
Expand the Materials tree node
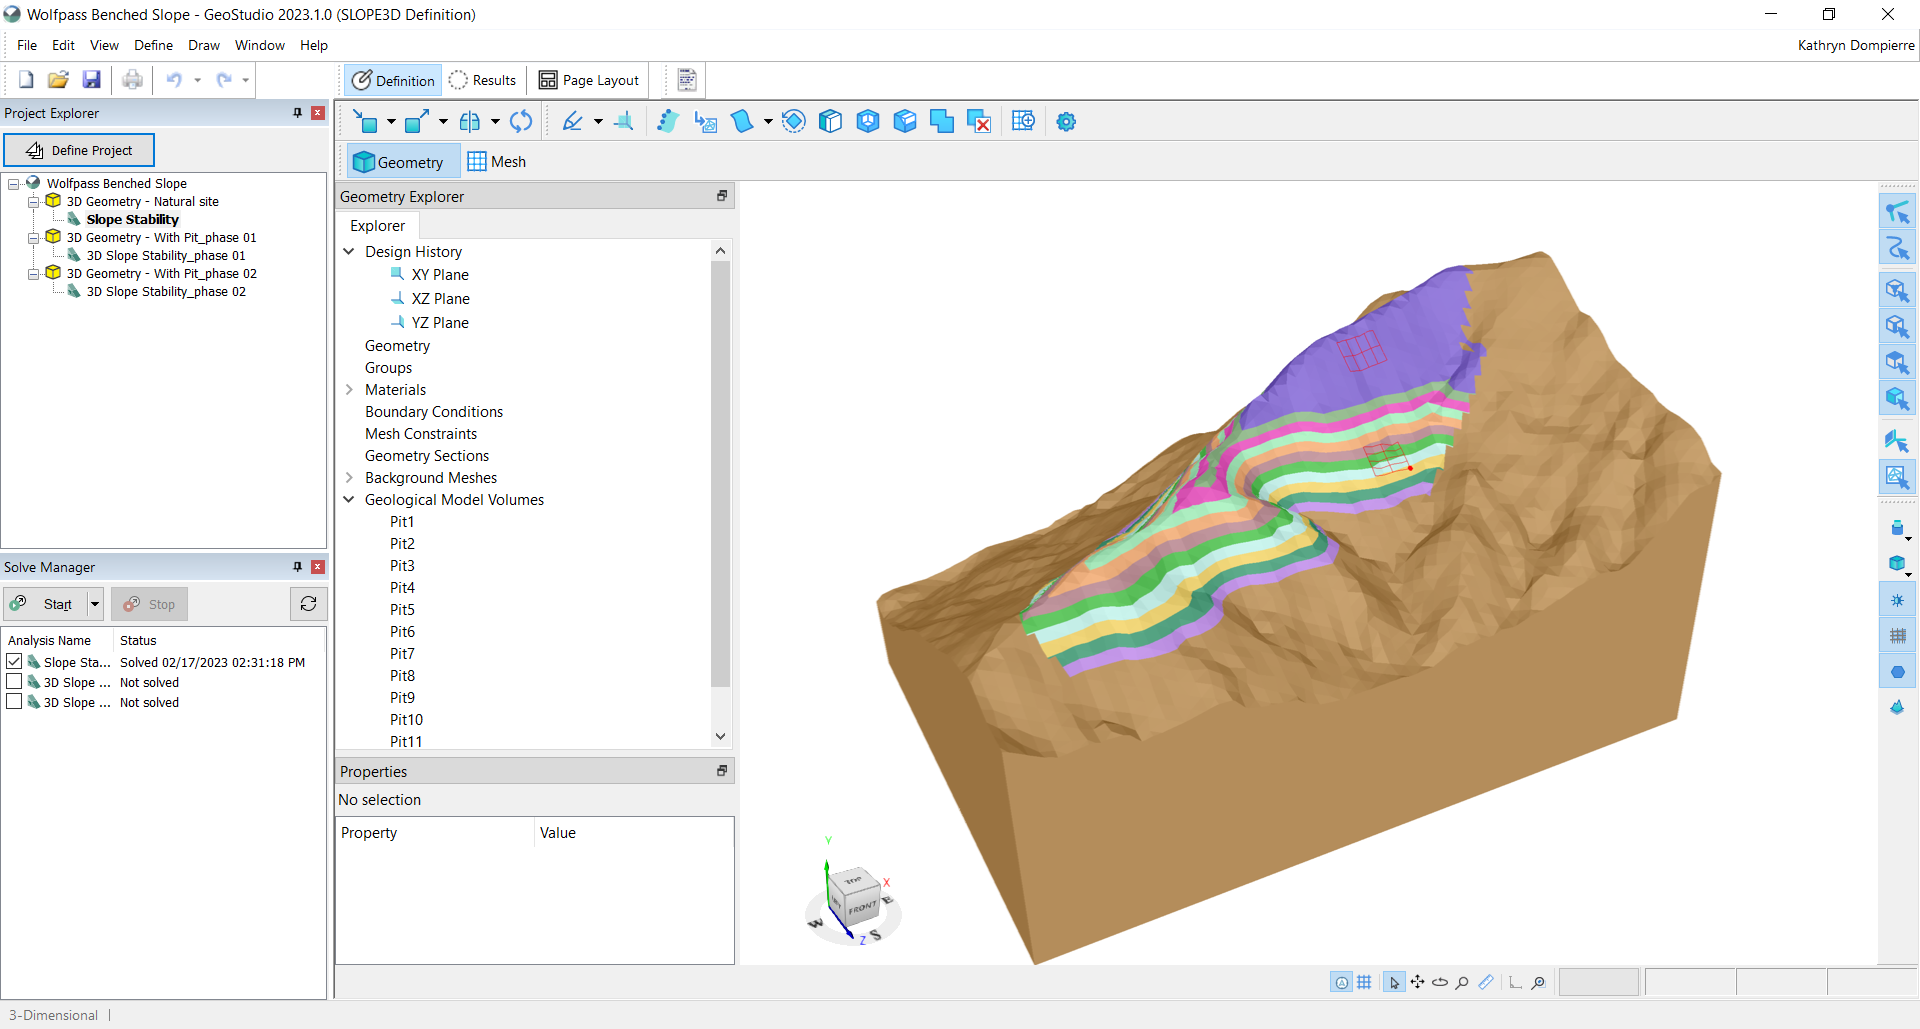(349, 390)
